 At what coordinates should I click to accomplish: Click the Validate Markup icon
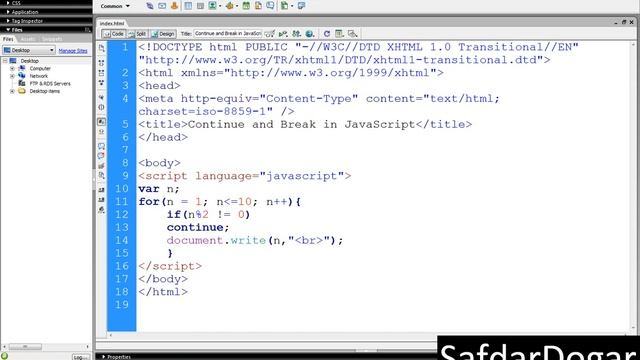[x=283, y=34]
